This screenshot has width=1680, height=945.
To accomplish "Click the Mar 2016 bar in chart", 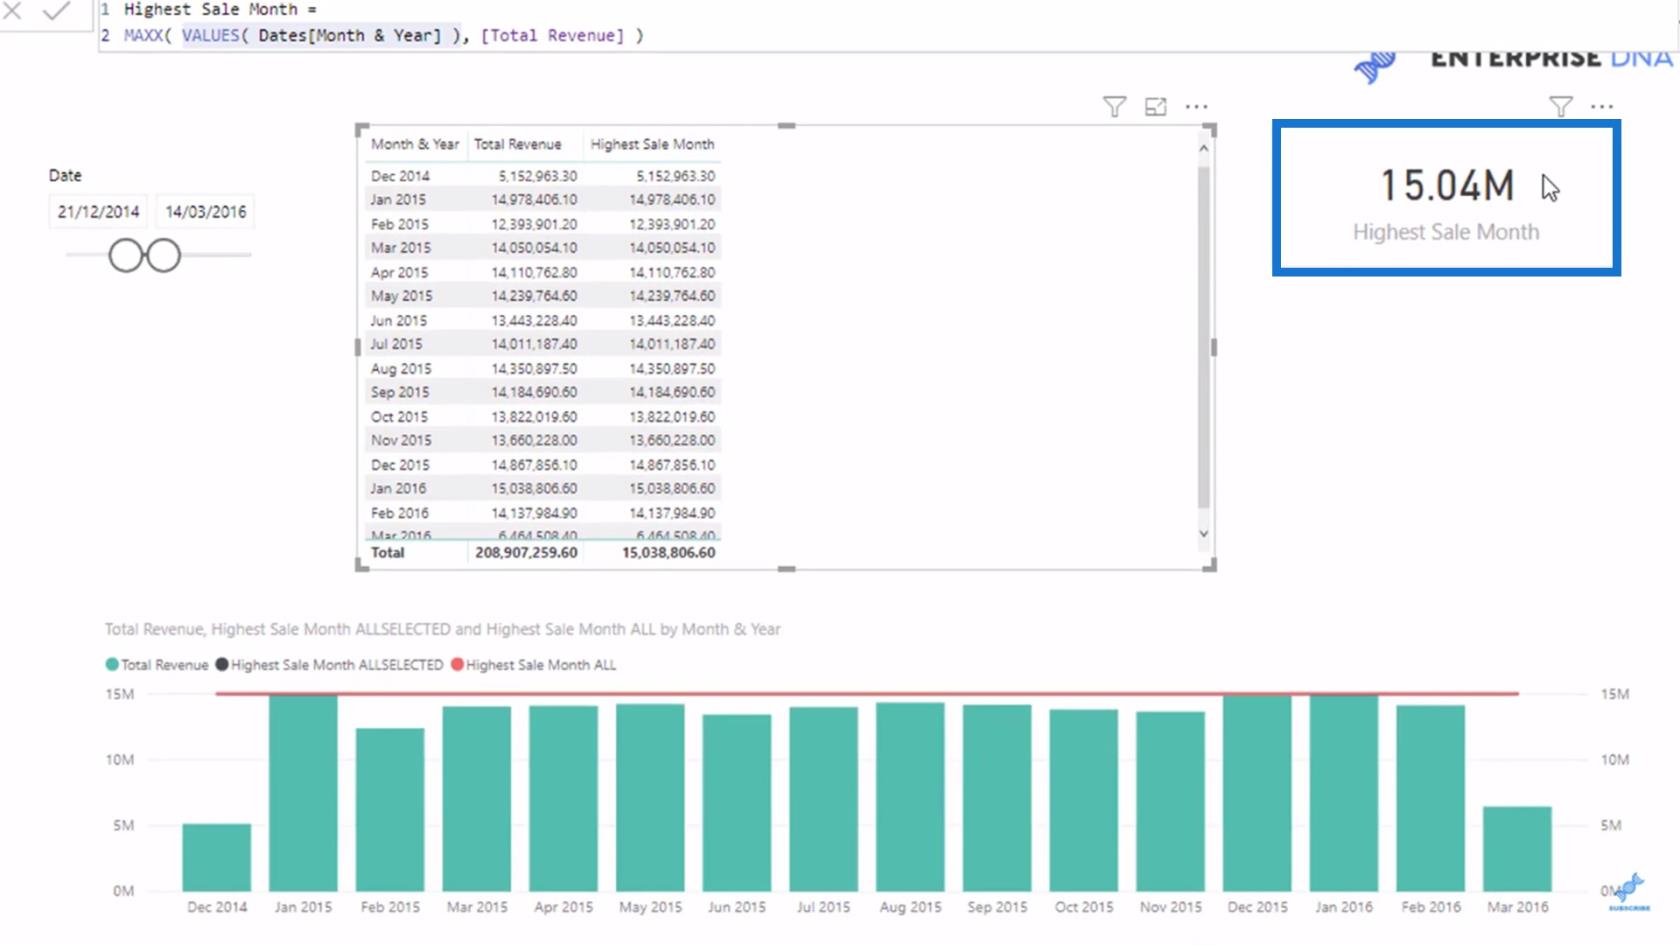I will pyautogui.click(x=1517, y=849).
